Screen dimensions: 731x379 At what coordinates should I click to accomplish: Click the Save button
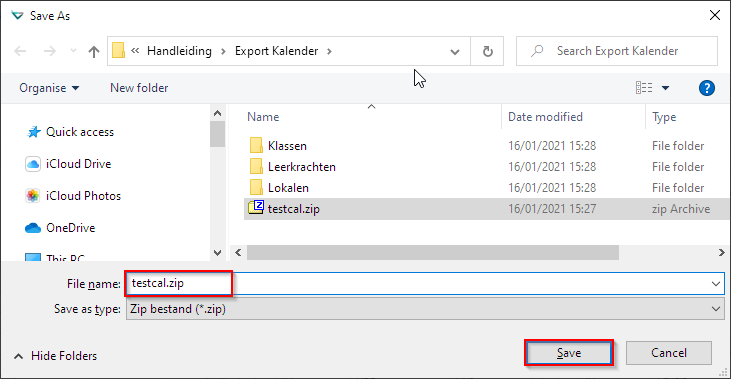point(569,353)
